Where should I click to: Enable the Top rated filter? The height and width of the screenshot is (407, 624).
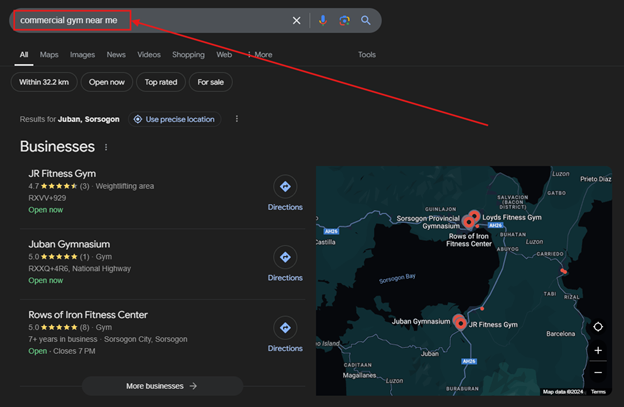click(161, 82)
